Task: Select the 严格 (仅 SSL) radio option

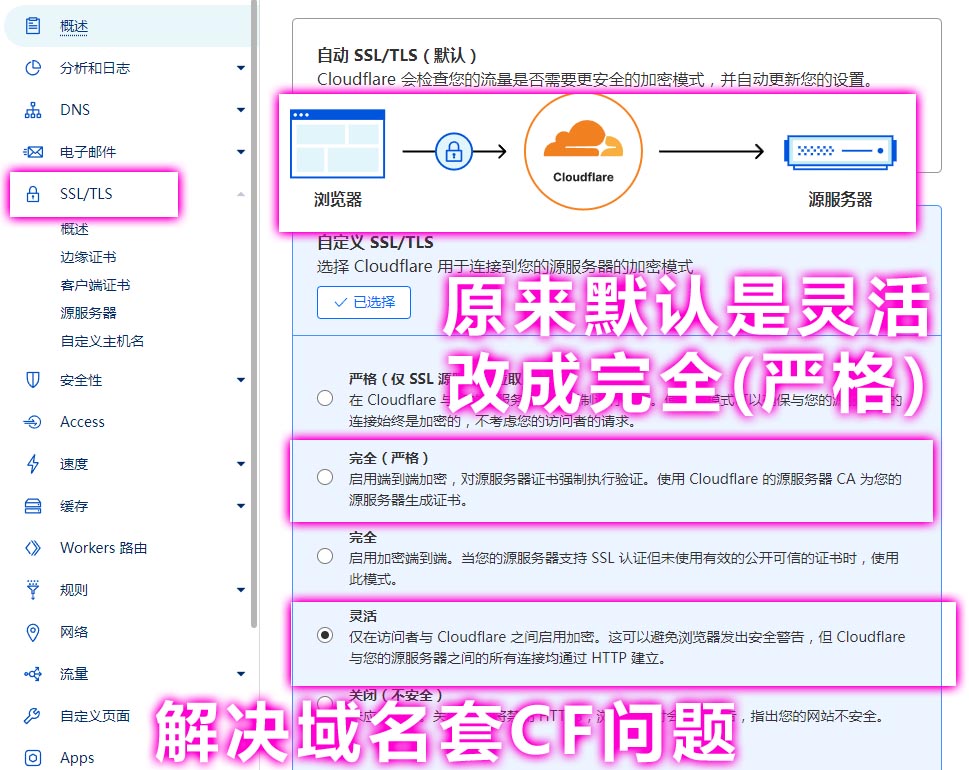Action: pos(325,398)
